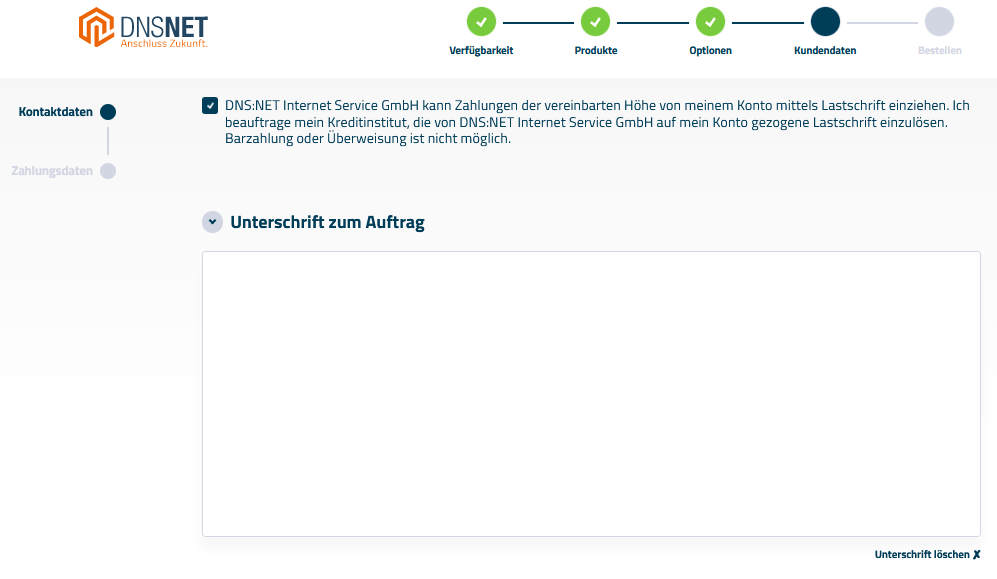Select the Kundendaten step circle
Image resolution: width=997 pixels, height=579 pixels.
(x=825, y=22)
